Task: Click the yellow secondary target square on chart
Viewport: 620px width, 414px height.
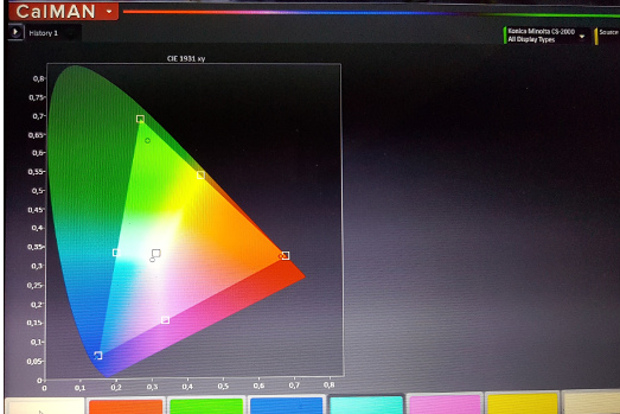Action: (200, 175)
